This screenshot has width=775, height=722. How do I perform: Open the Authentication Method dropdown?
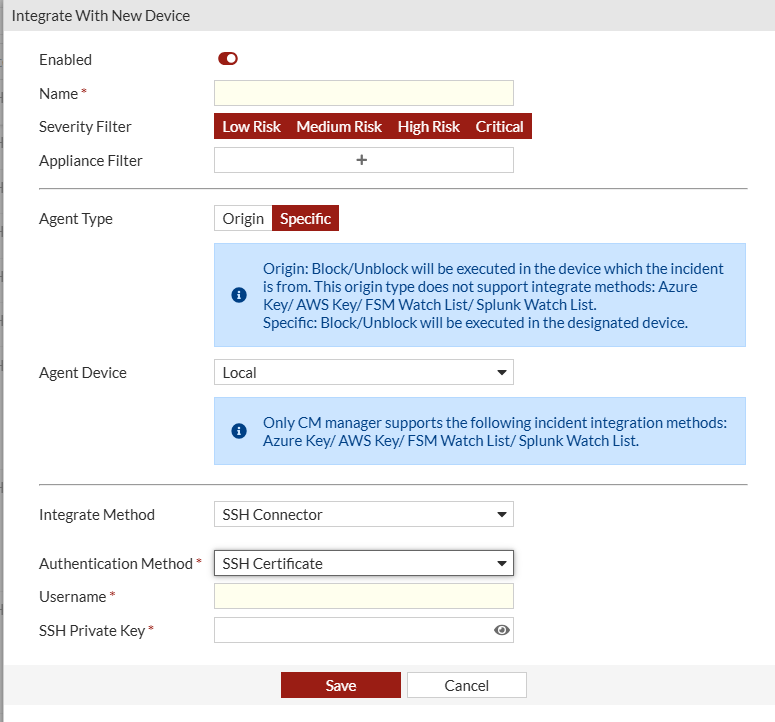363,563
